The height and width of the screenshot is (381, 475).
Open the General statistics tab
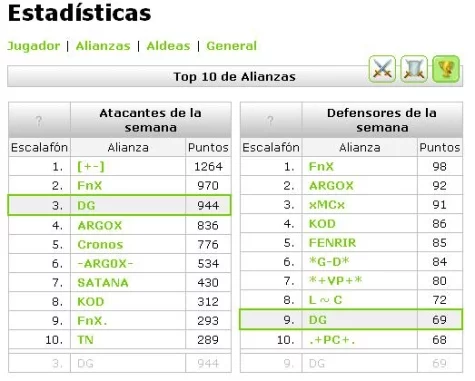pyautogui.click(x=232, y=46)
